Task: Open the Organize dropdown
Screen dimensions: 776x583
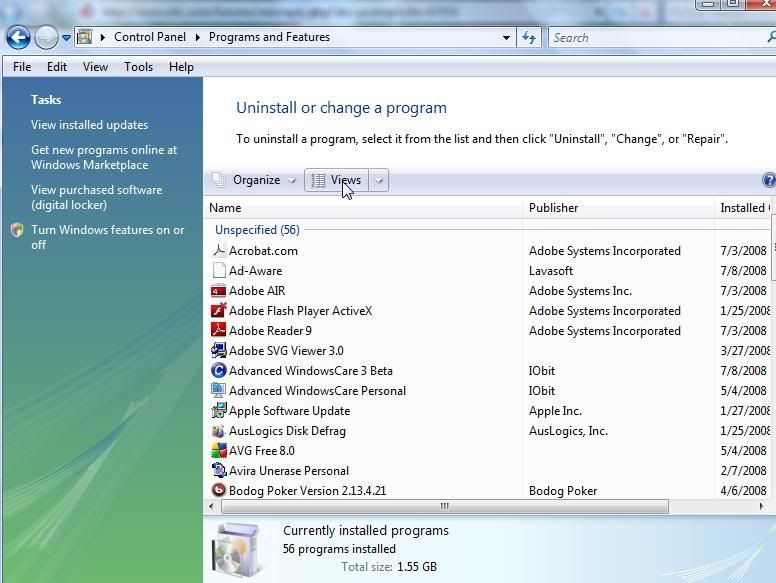Action: (264, 180)
